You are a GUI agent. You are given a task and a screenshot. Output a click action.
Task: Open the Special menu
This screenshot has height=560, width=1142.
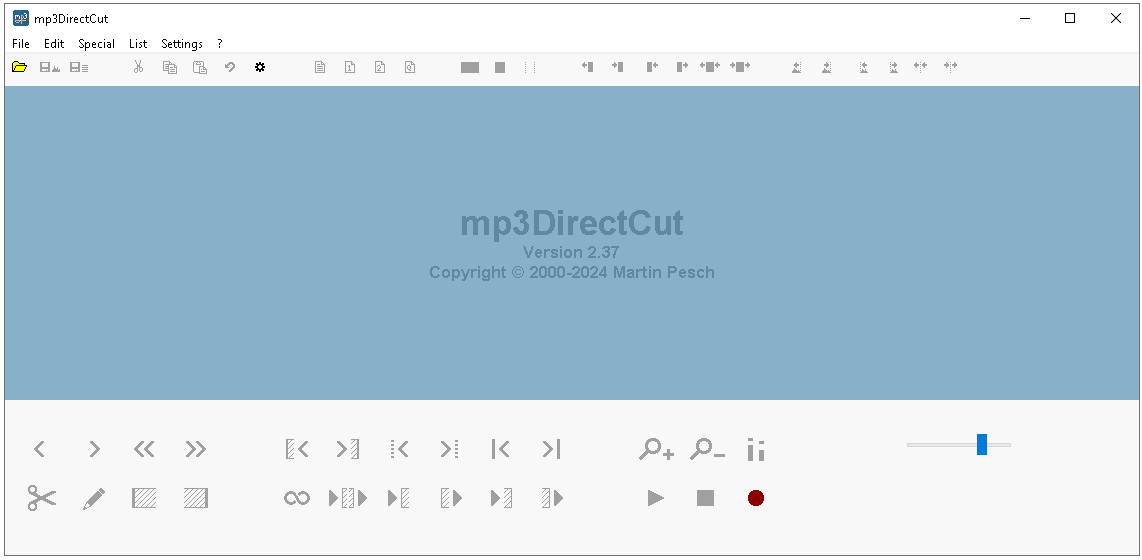click(x=96, y=44)
